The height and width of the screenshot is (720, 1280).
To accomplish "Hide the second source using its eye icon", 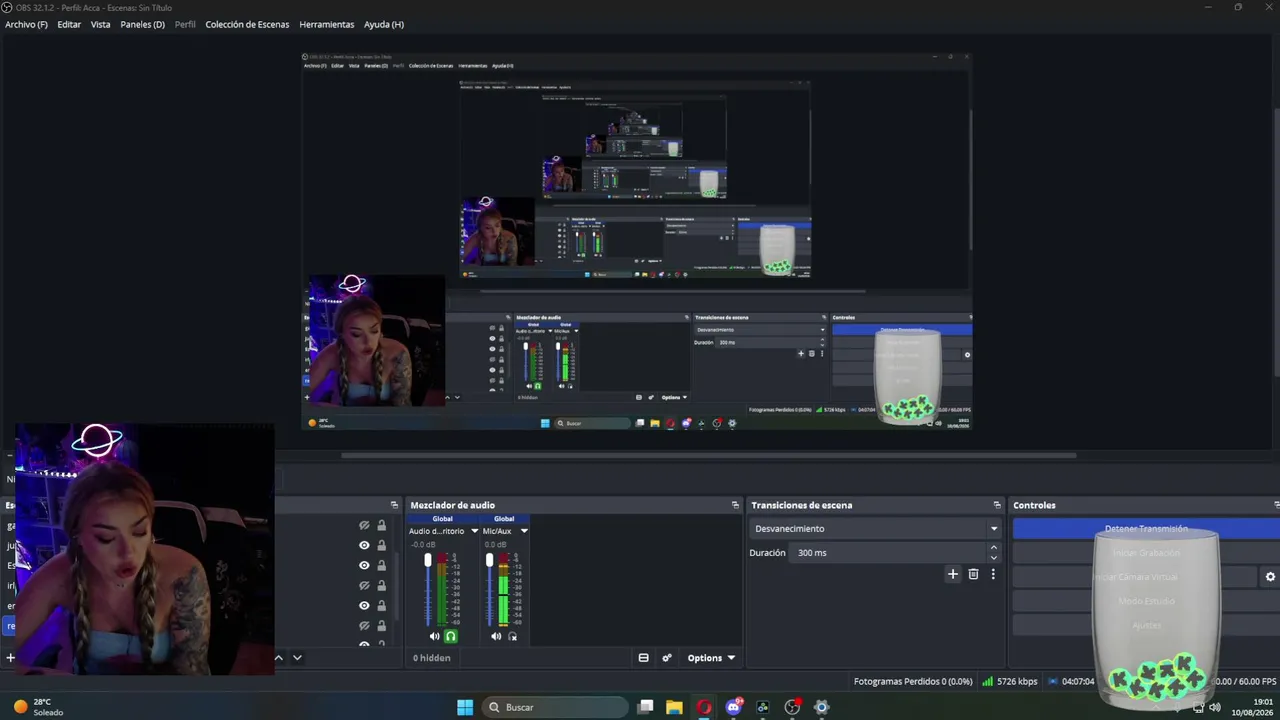I will [x=364, y=545].
